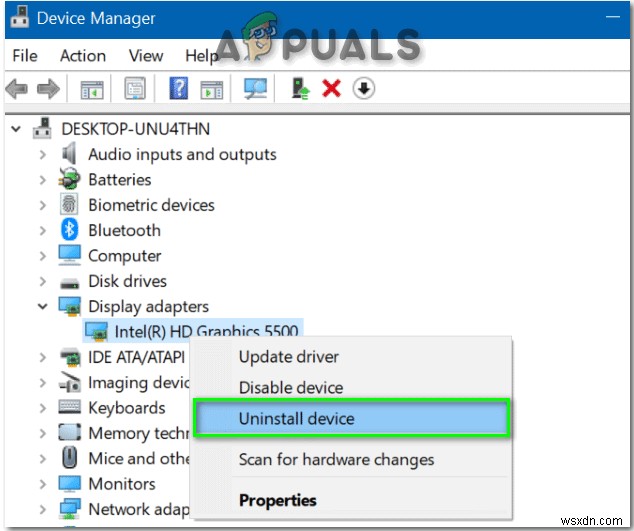This screenshot has width=634, height=531.
Task: Click the DESKTOP-UNU4THN computer icon
Action: tap(42, 129)
